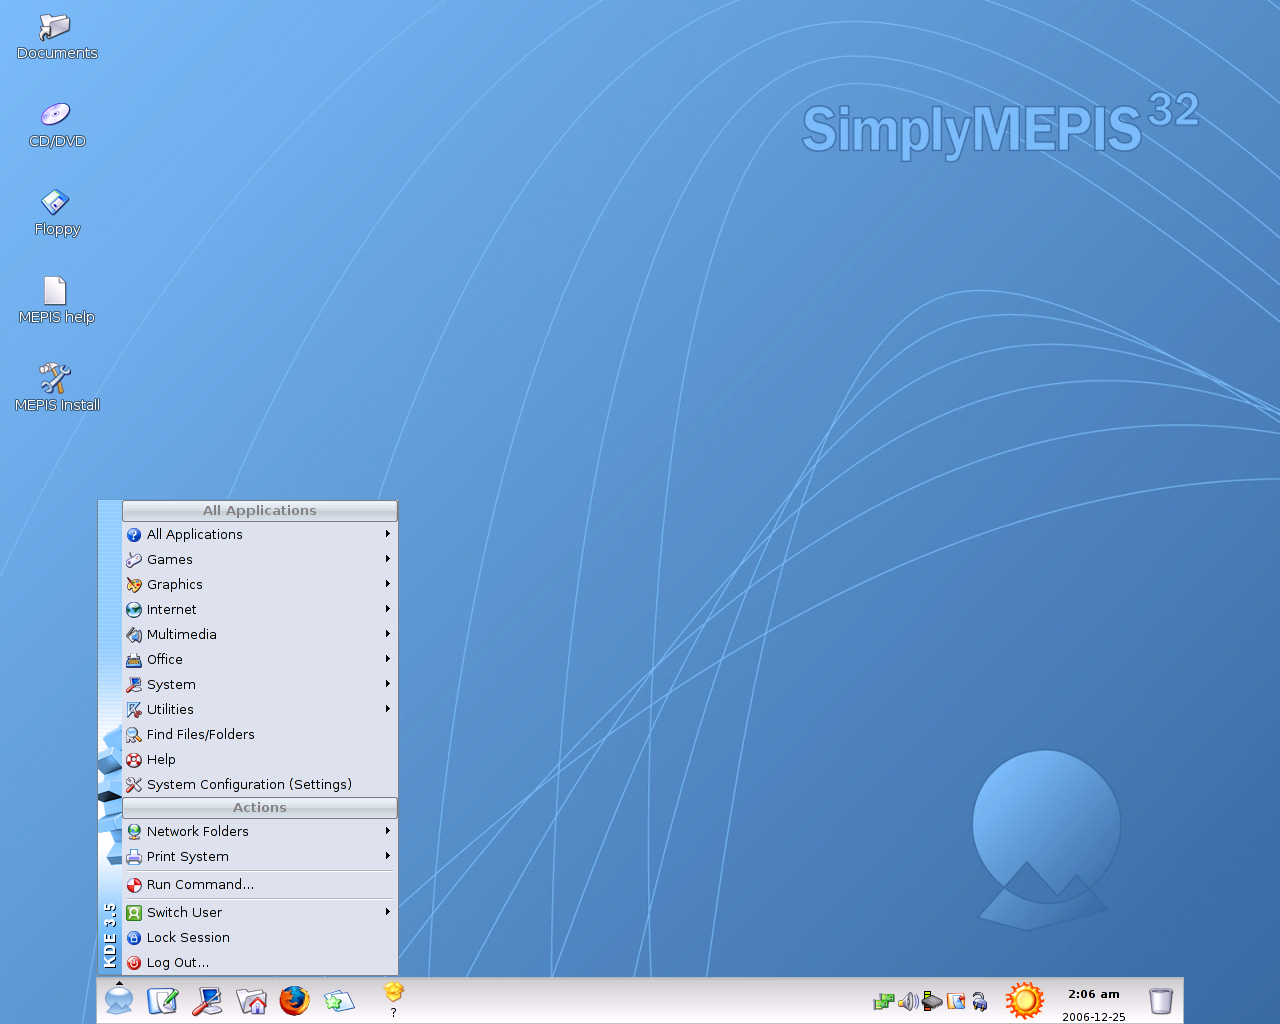Open the Trash bin in panel
The image size is (1280, 1024).
[x=1160, y=1000]
